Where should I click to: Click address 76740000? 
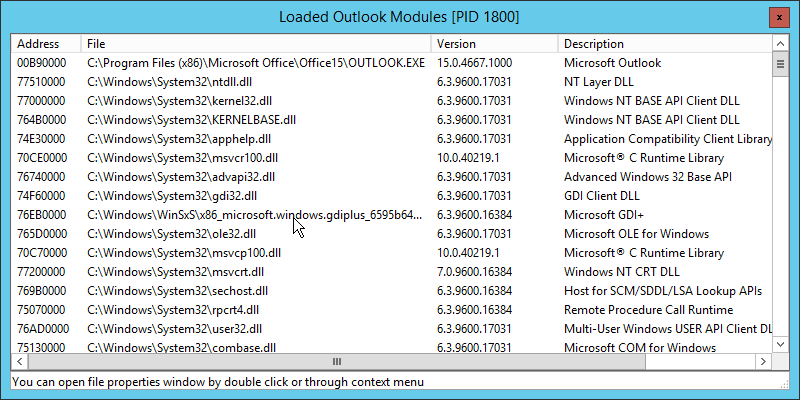tap(41, 177)
